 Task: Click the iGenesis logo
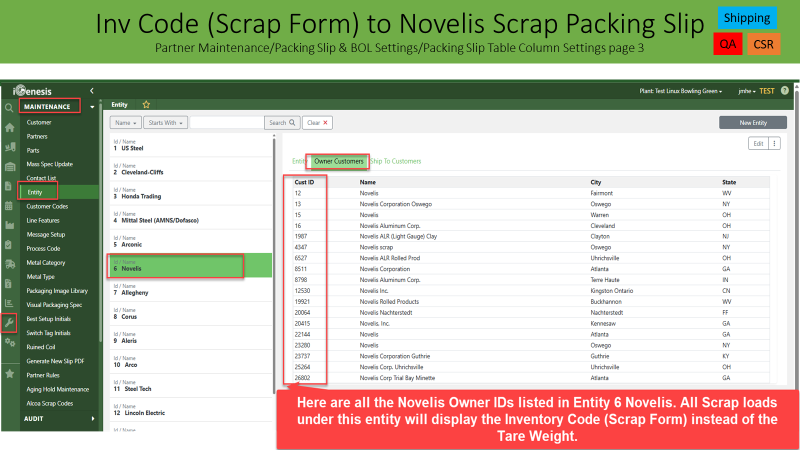tap(33, 91)
